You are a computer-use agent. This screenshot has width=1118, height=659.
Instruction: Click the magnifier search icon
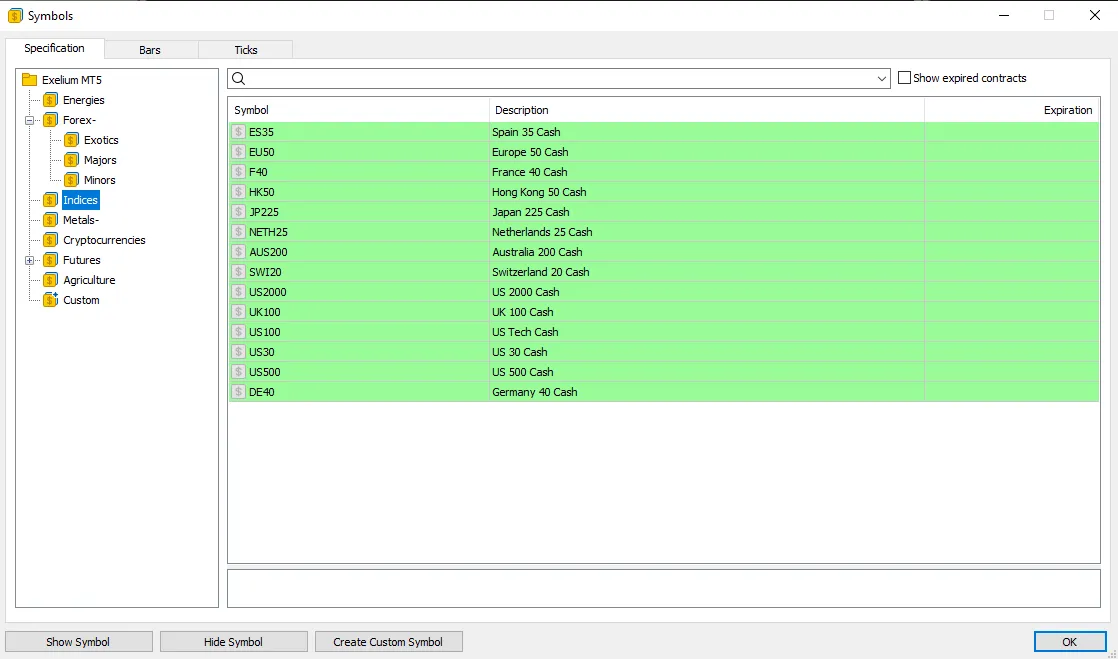pyautogui.click(x=239, y=79)
